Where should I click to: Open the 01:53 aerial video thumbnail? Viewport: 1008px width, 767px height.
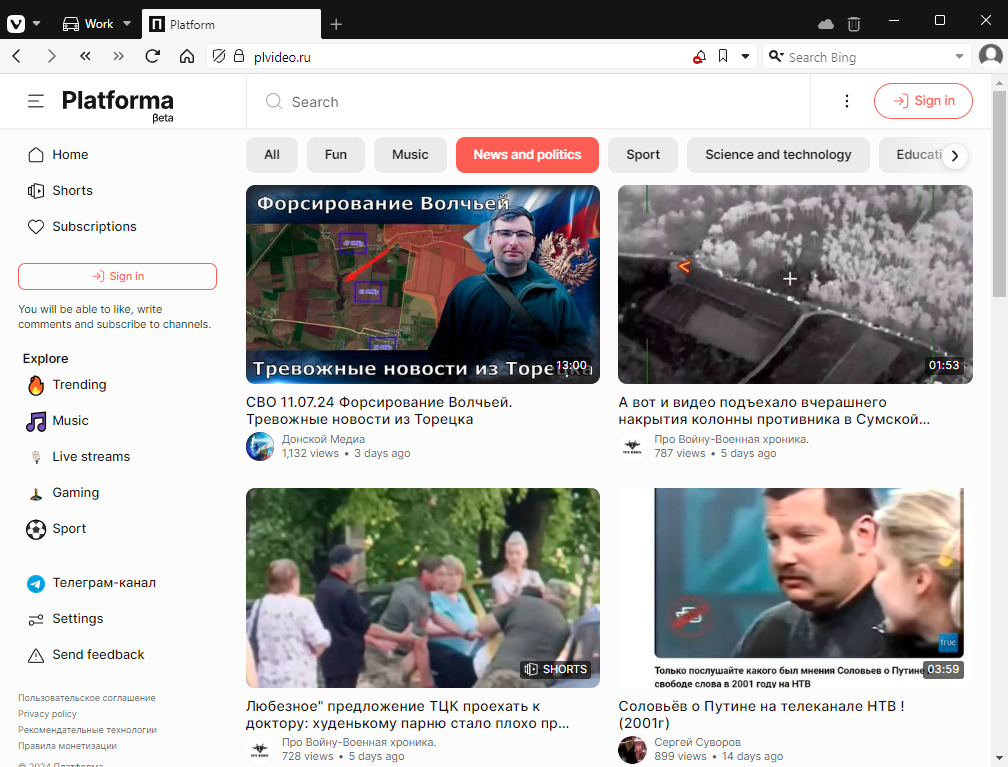(795, 285)
